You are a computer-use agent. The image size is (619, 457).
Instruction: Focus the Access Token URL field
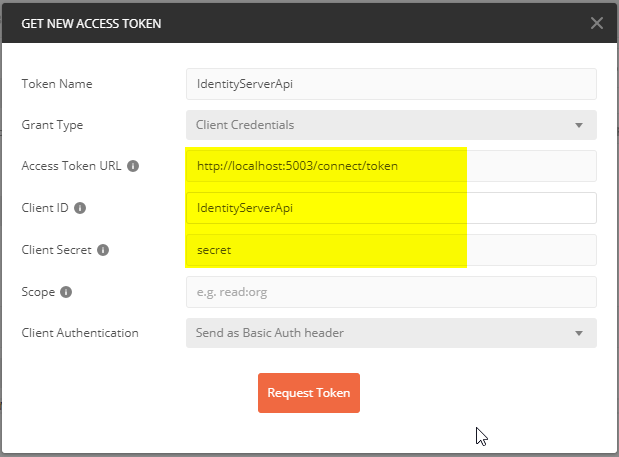click(x=391, y=166)
